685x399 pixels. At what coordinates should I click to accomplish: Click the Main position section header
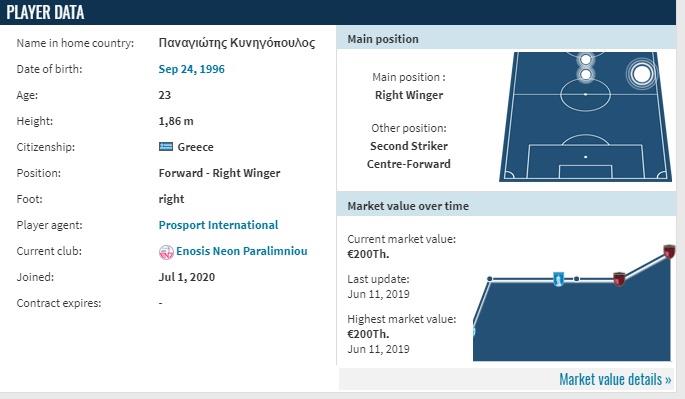tap(506, 39)
